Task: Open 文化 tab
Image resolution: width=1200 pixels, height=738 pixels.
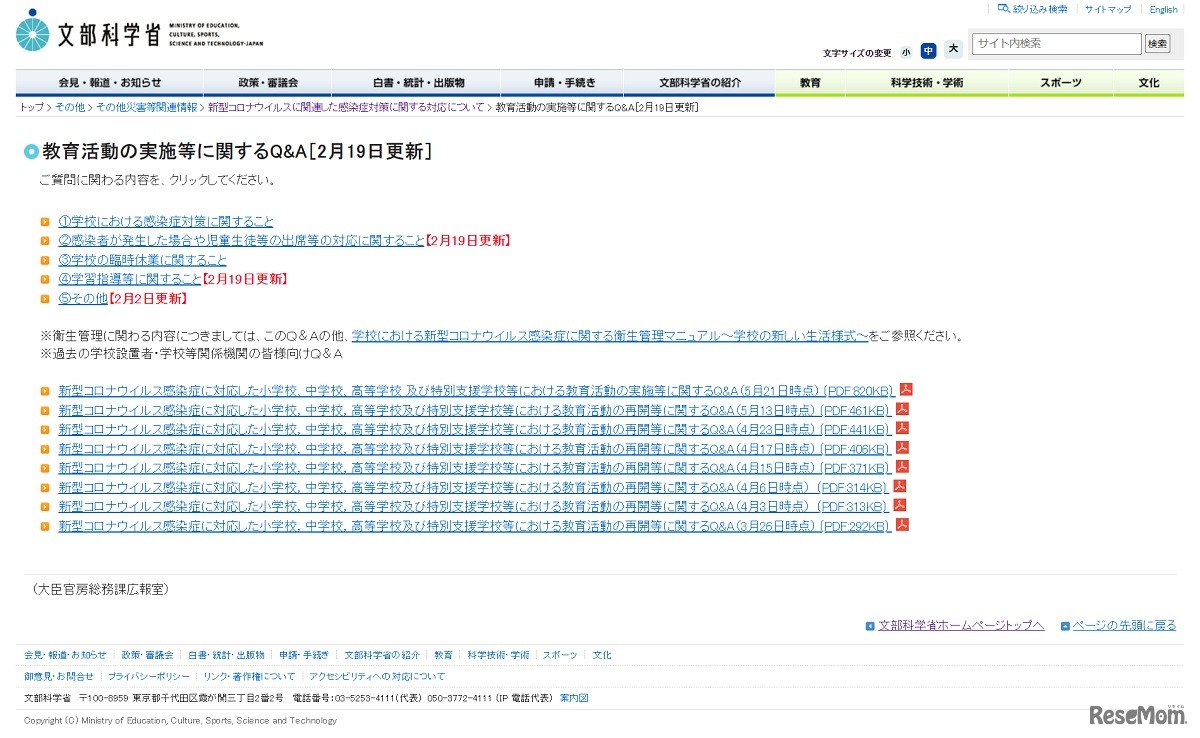Action: click(1149, 83)
